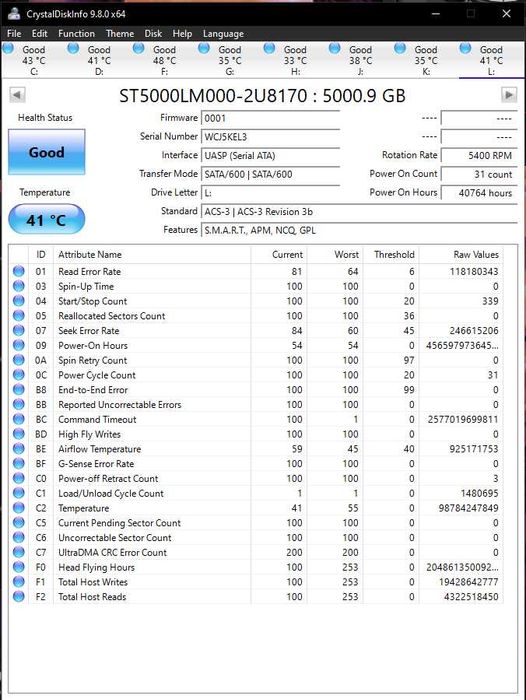The height and width of the screenshot is (700, 526).
Task: Click the Firmware field showing 0001
Action: click(x=270, y=118)
